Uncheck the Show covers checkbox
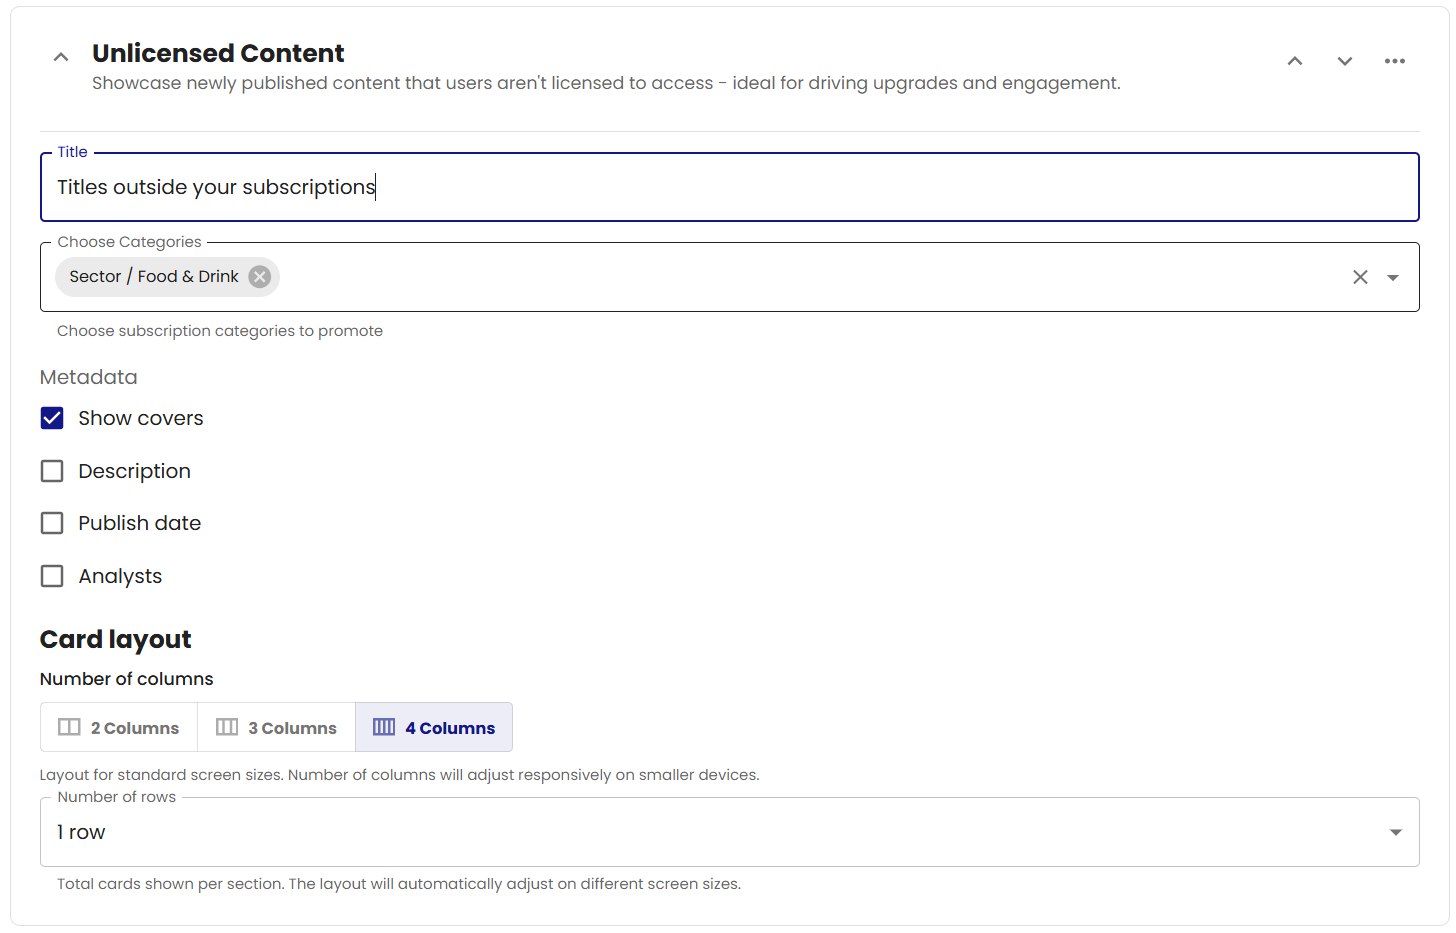This screenshot has width=1456, height=933. click(52, 418)
